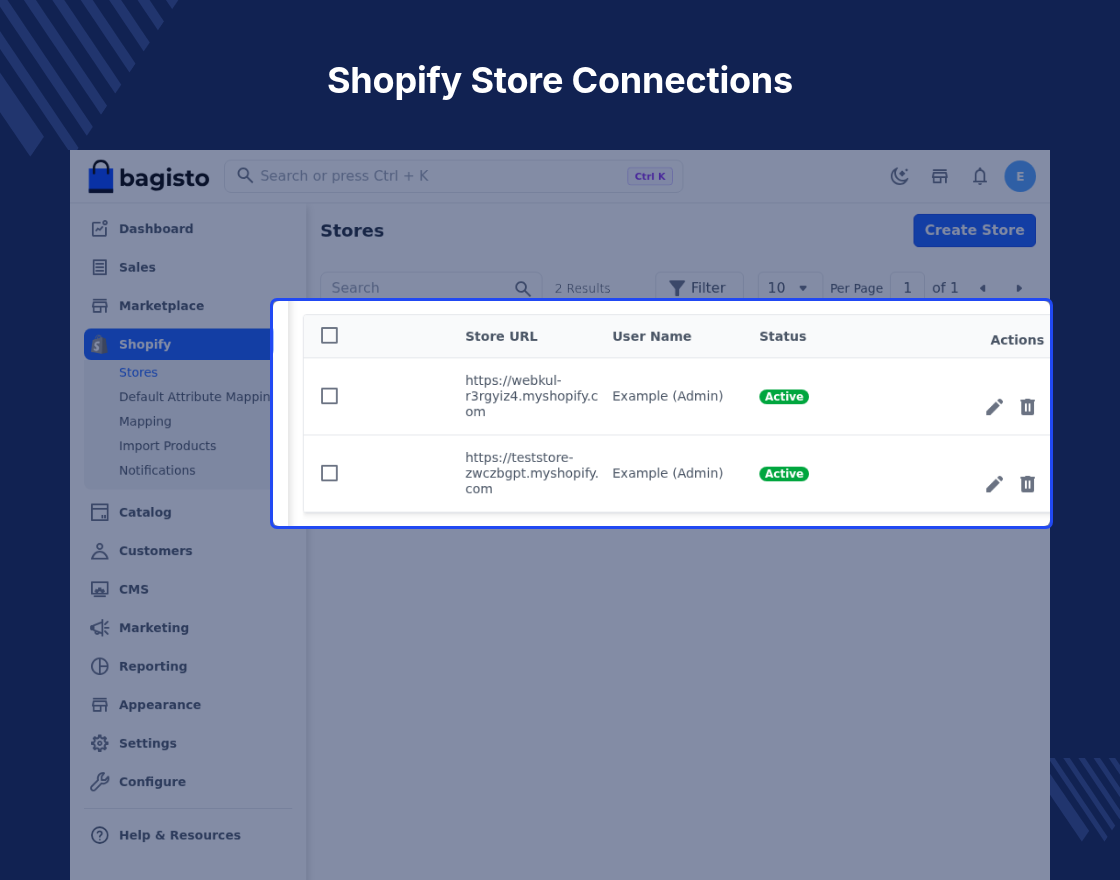Click the magnifier icon in table search
This screenshot has width=1120, height=880.
click(522, 288)
